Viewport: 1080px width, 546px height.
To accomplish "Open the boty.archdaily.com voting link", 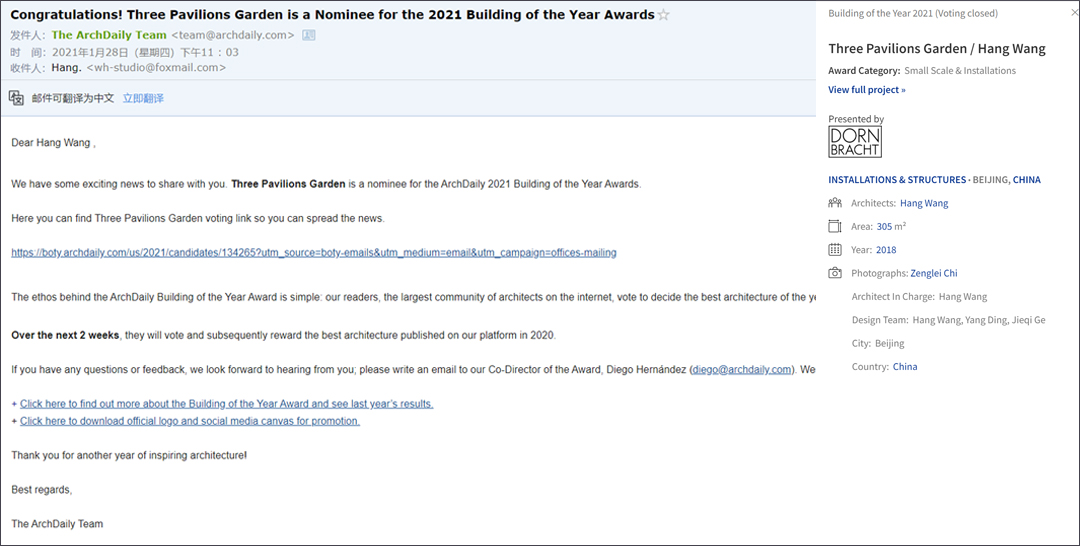I will click(314, 253).
